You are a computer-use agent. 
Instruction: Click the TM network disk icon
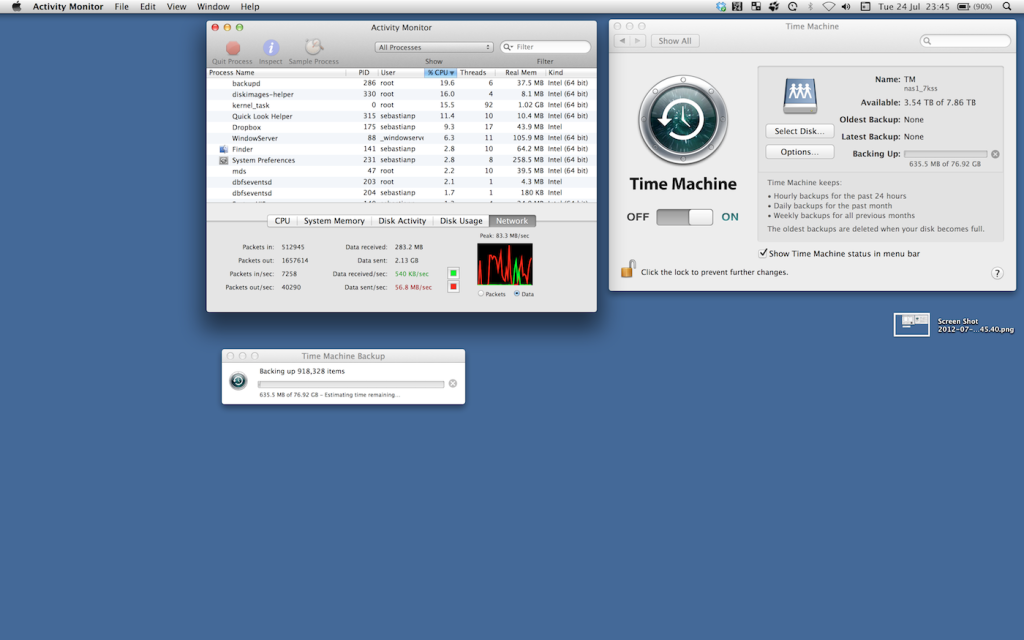tap(799, 96)
